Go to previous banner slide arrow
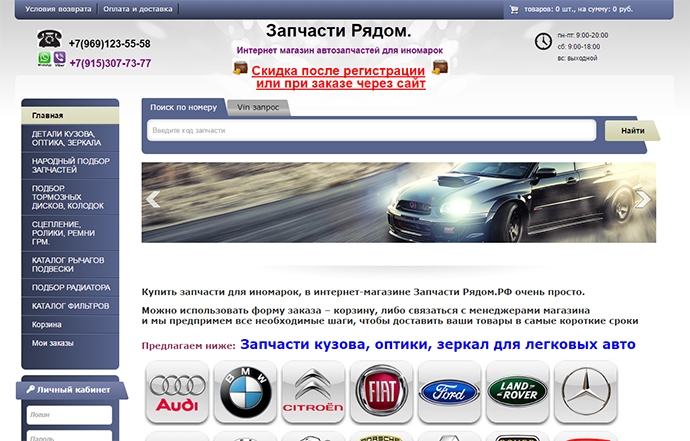This screenshot has height=441, width=690. (153, 199)
